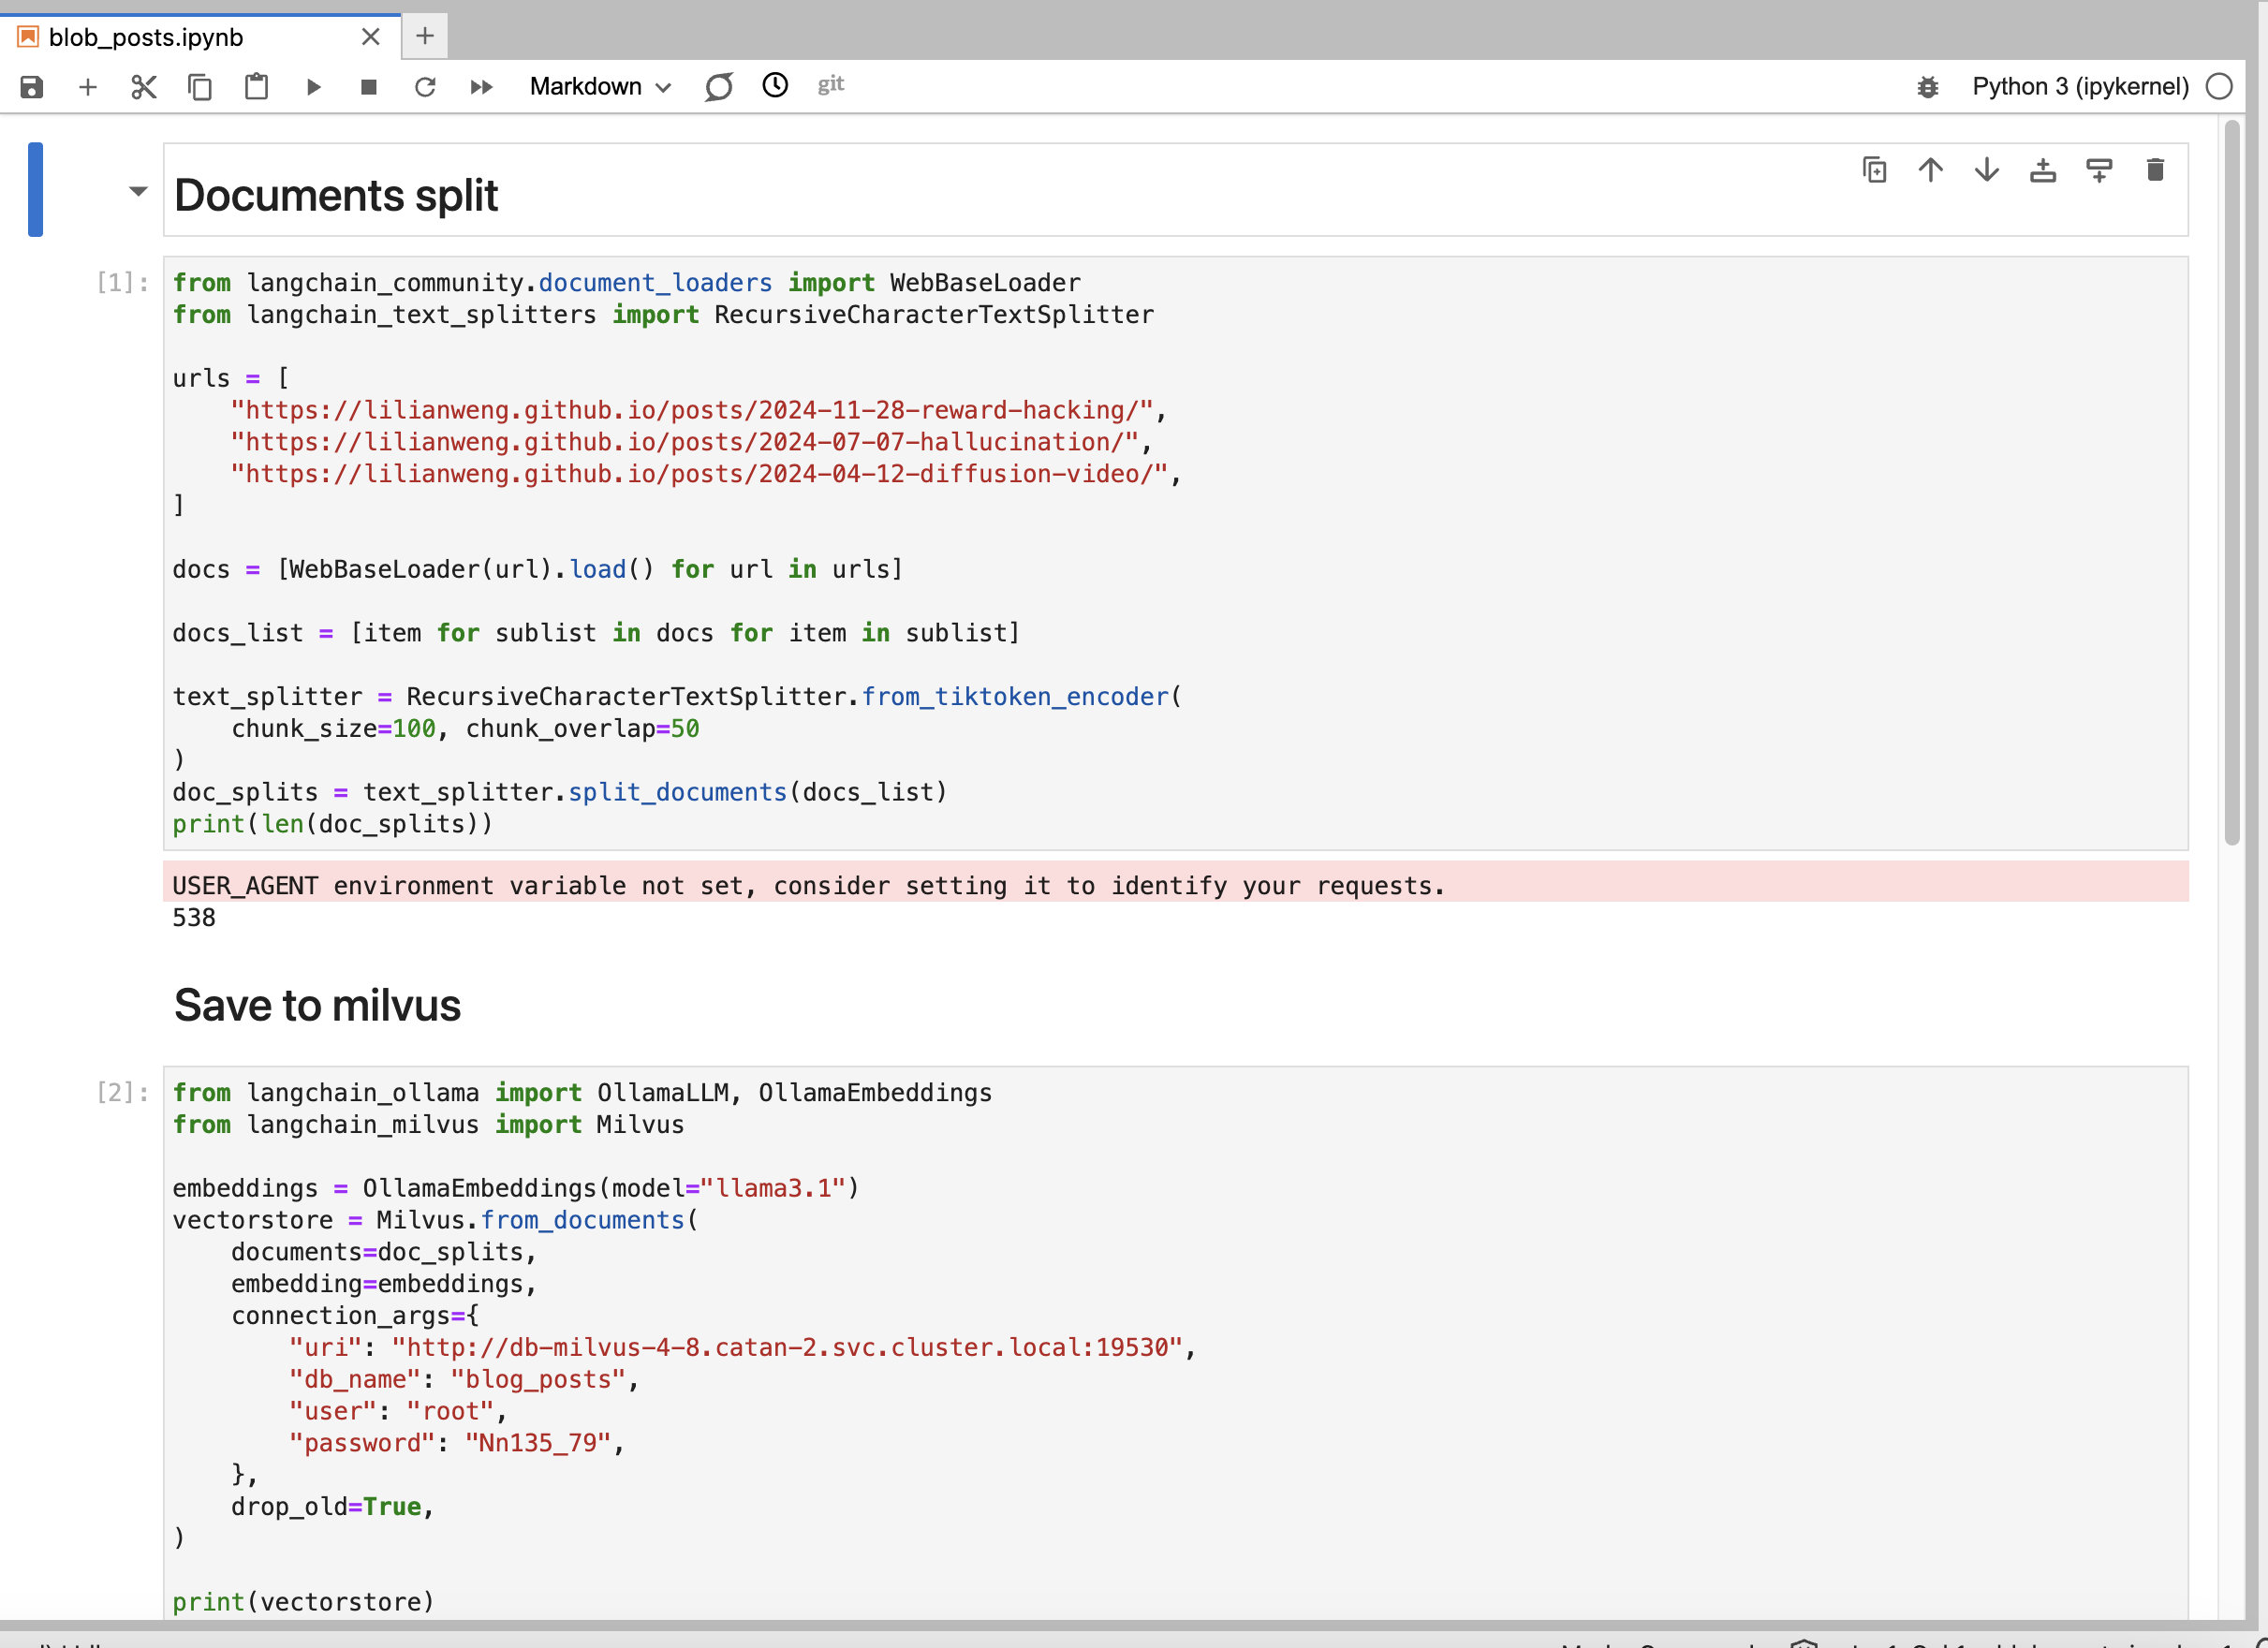The image size is (2268, 1648).
Task: Open Python 3 (ipykernel) kernel selector
Action: [x=2080, y=87]
